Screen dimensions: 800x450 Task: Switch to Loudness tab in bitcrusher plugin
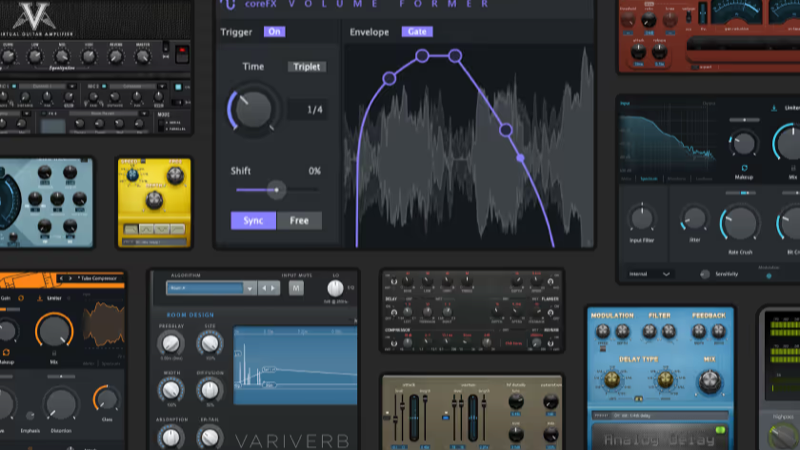pyautogui.click(x=704, y=179)
